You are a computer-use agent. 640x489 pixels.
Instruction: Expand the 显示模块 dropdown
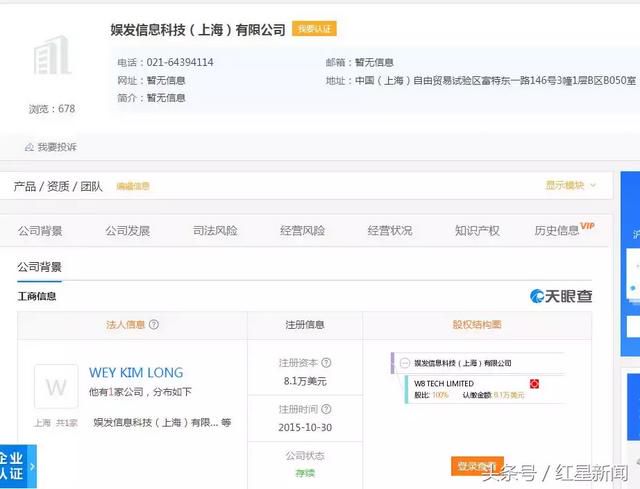(x=571, y=185)
